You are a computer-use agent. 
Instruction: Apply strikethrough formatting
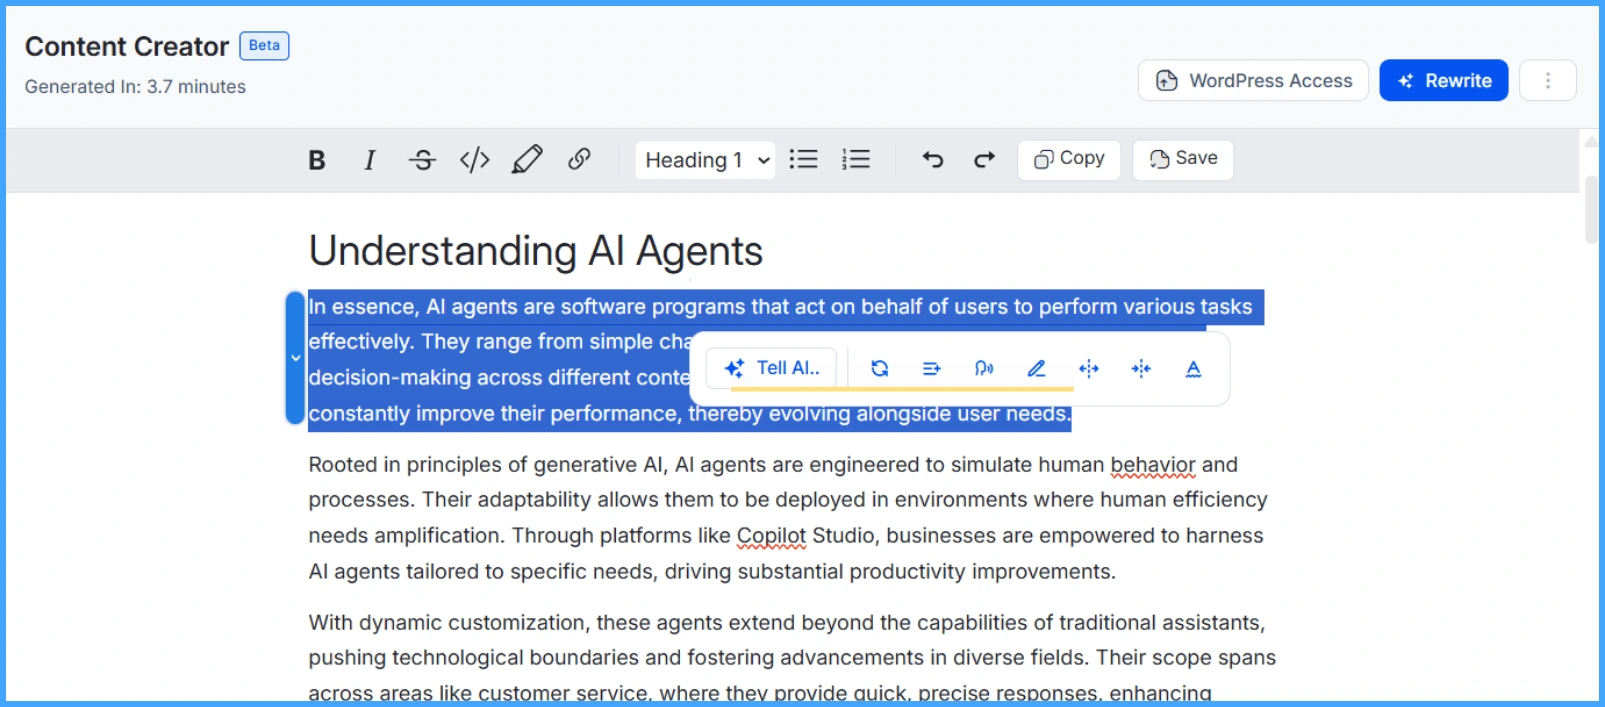pos(422,160)
